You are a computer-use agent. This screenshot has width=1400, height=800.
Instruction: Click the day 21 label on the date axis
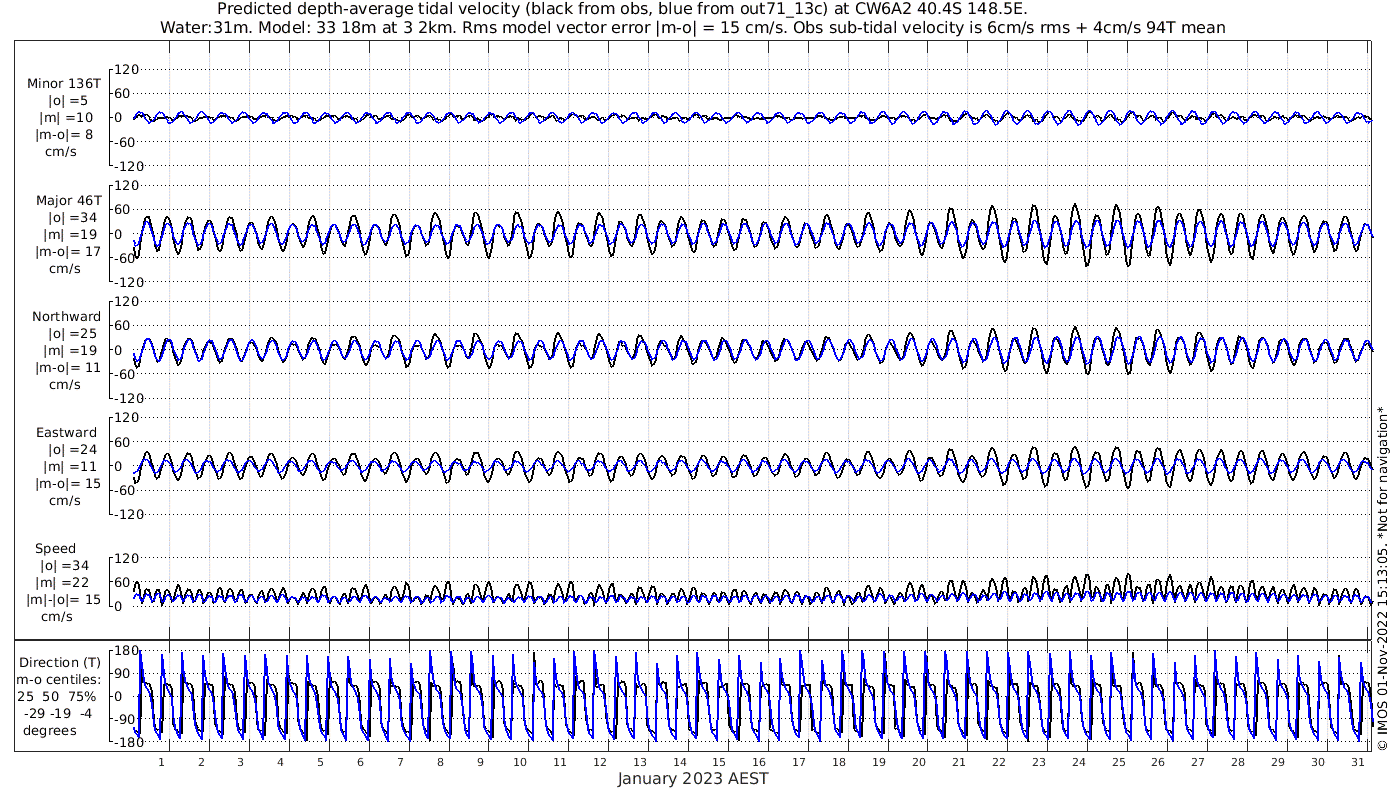(x=959, y=761)
